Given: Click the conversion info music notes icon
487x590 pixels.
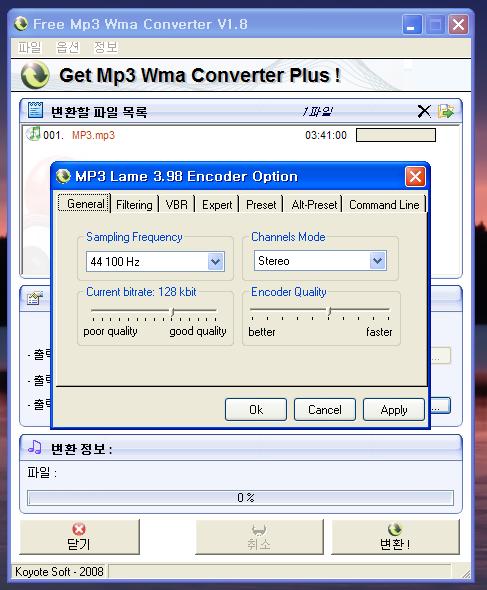Looking at the screenshot, I should (x=35, y=447).
